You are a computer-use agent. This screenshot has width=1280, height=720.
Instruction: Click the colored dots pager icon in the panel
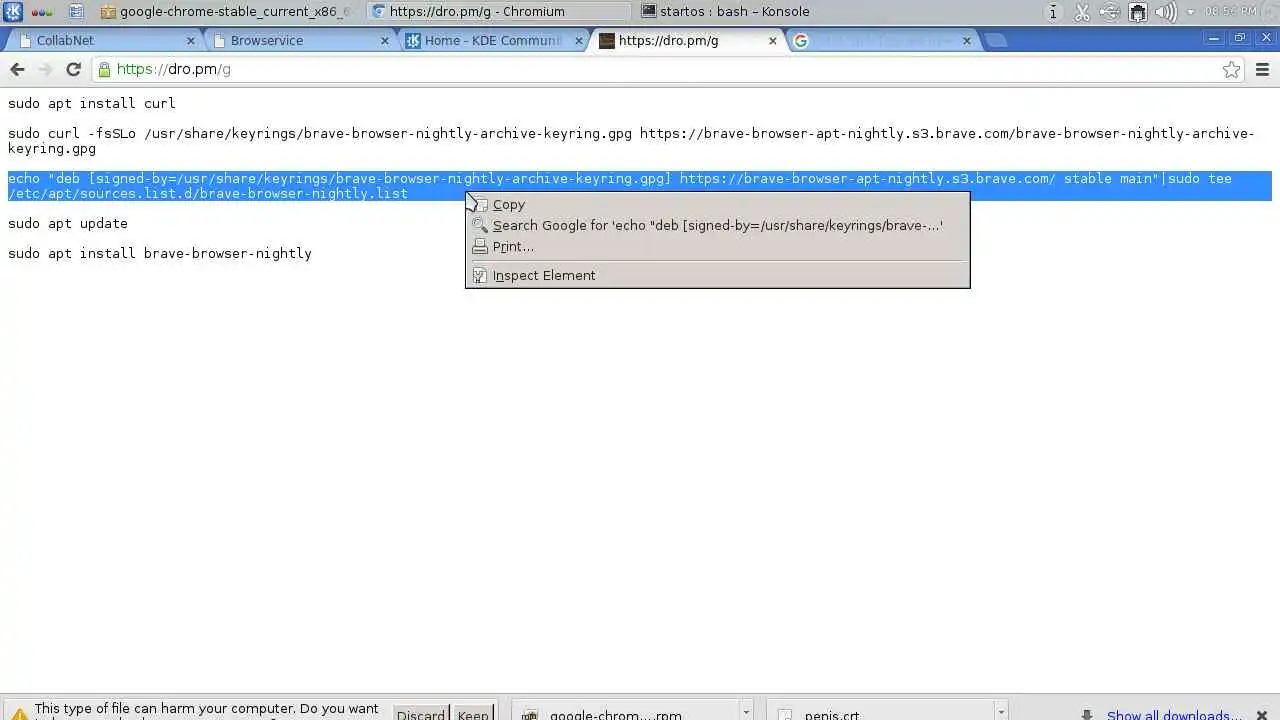point(42,12)
